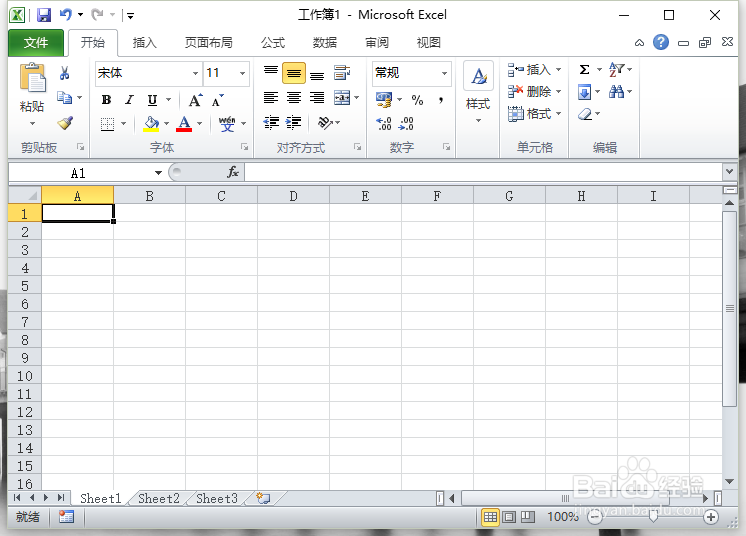Click the text Orientation icon

pos(325,123)
